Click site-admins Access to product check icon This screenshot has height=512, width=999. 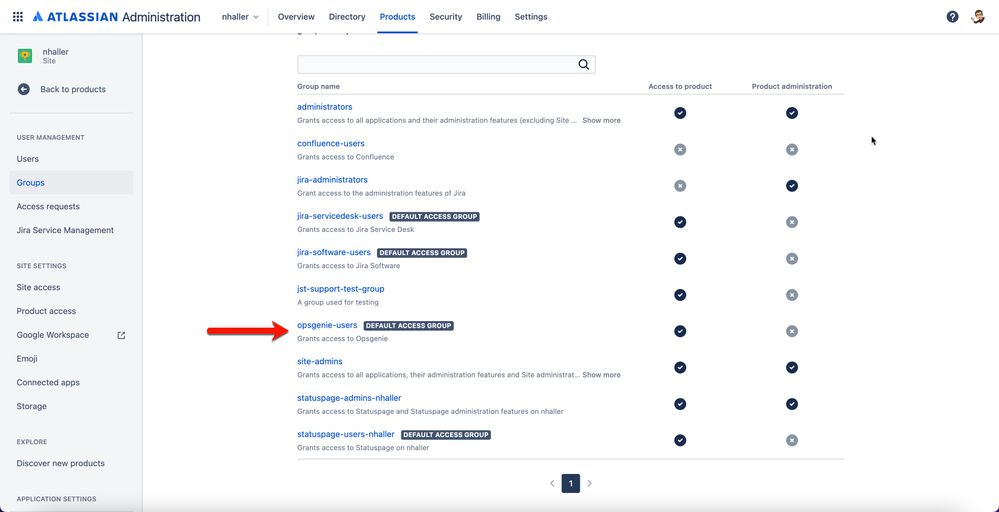coord(680,367)
